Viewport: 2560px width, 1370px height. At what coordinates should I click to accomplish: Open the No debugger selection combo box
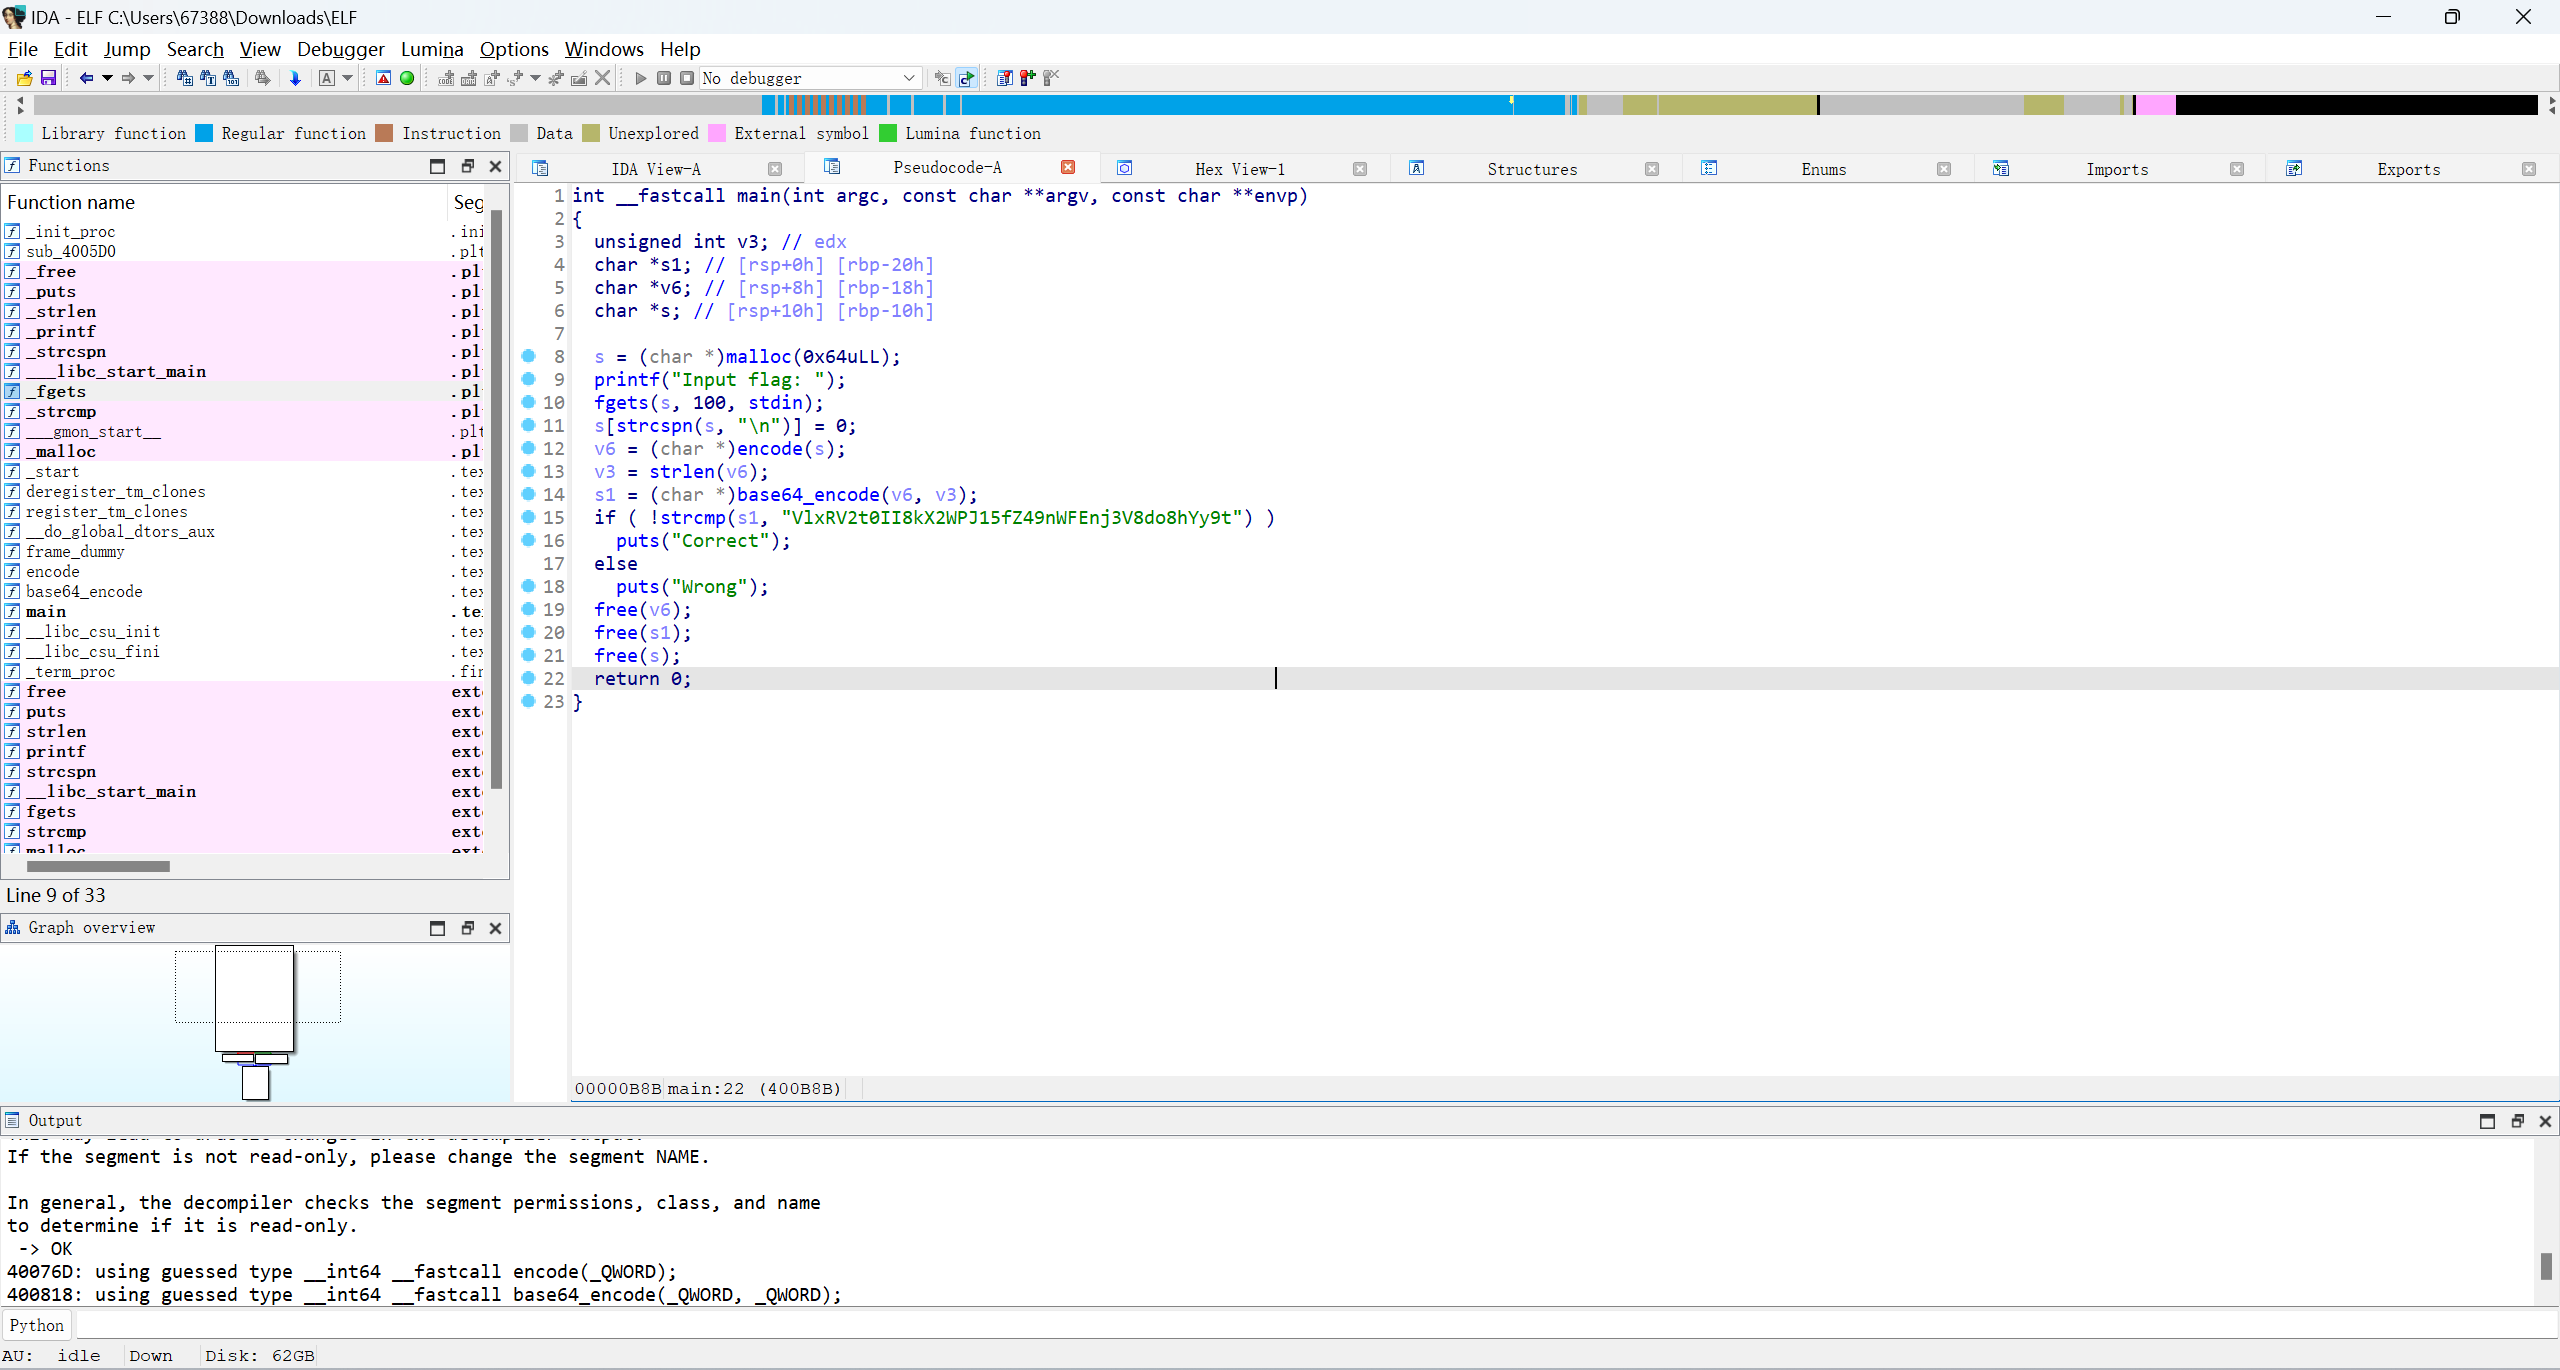(x=810, y=78)
